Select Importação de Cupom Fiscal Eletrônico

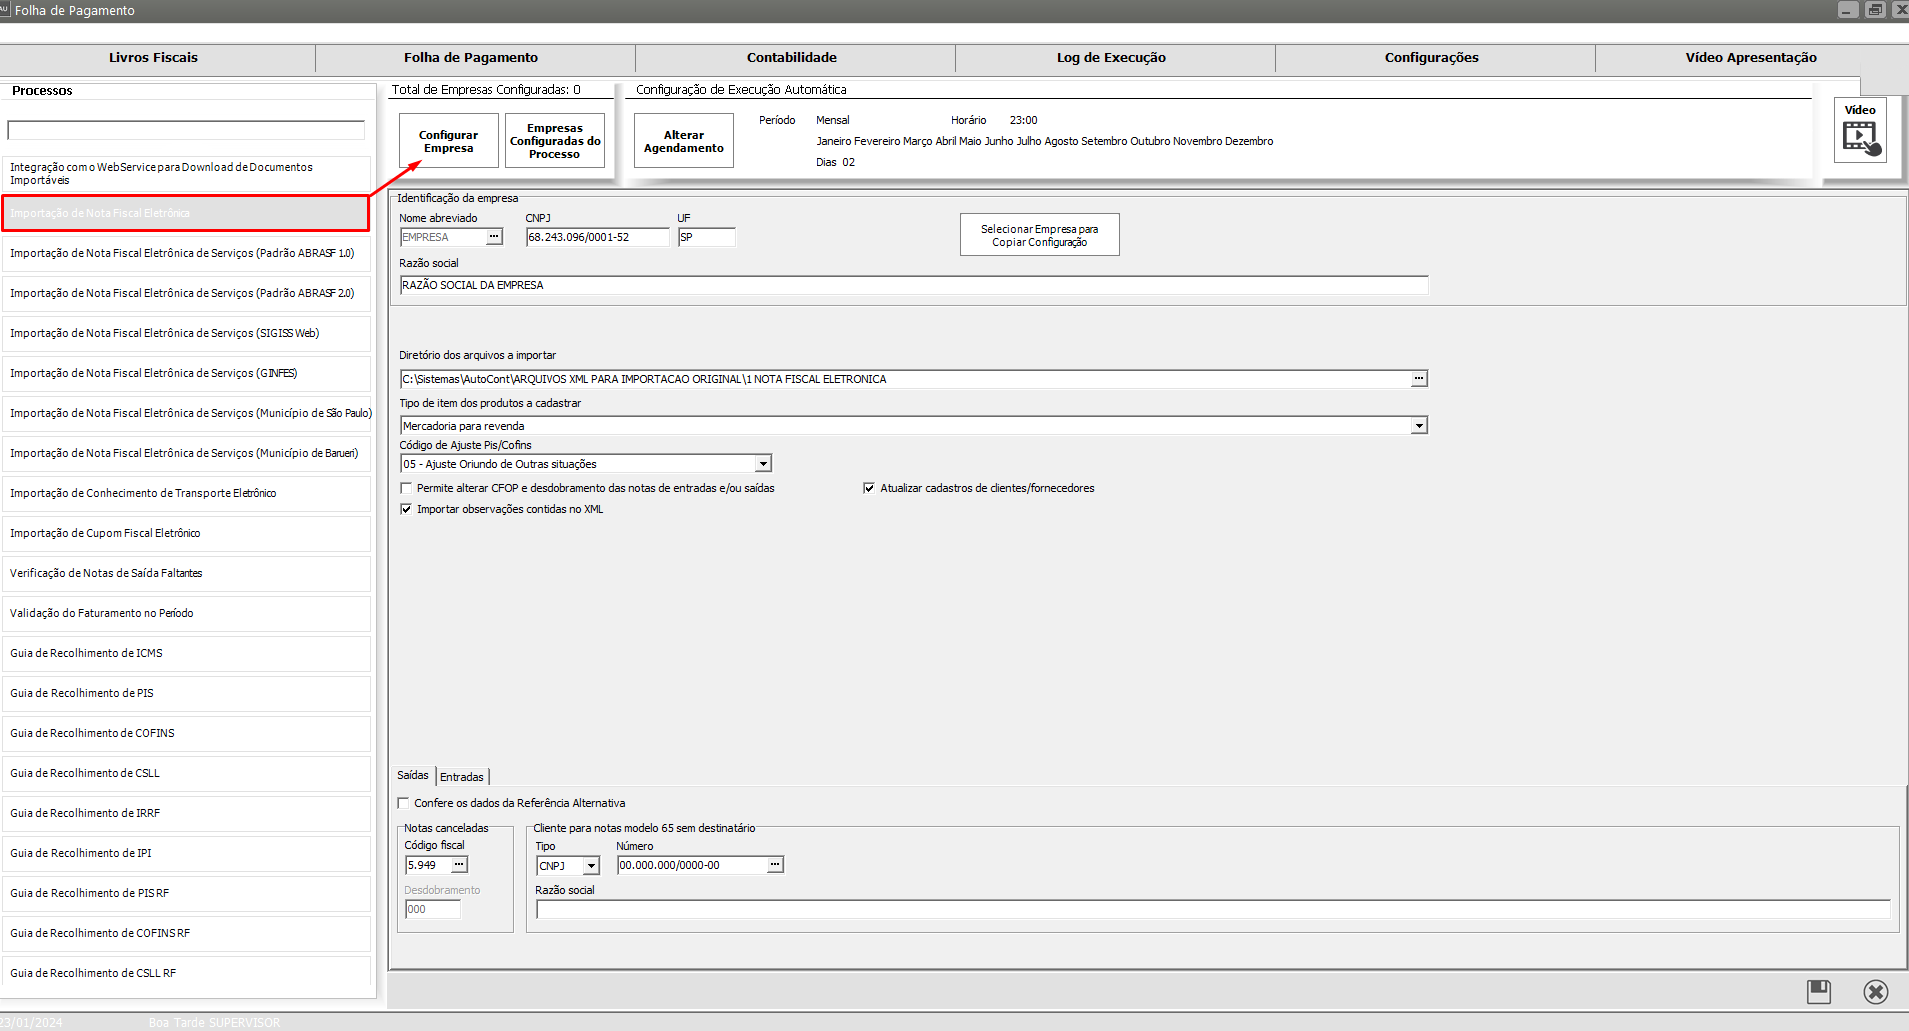186,534
